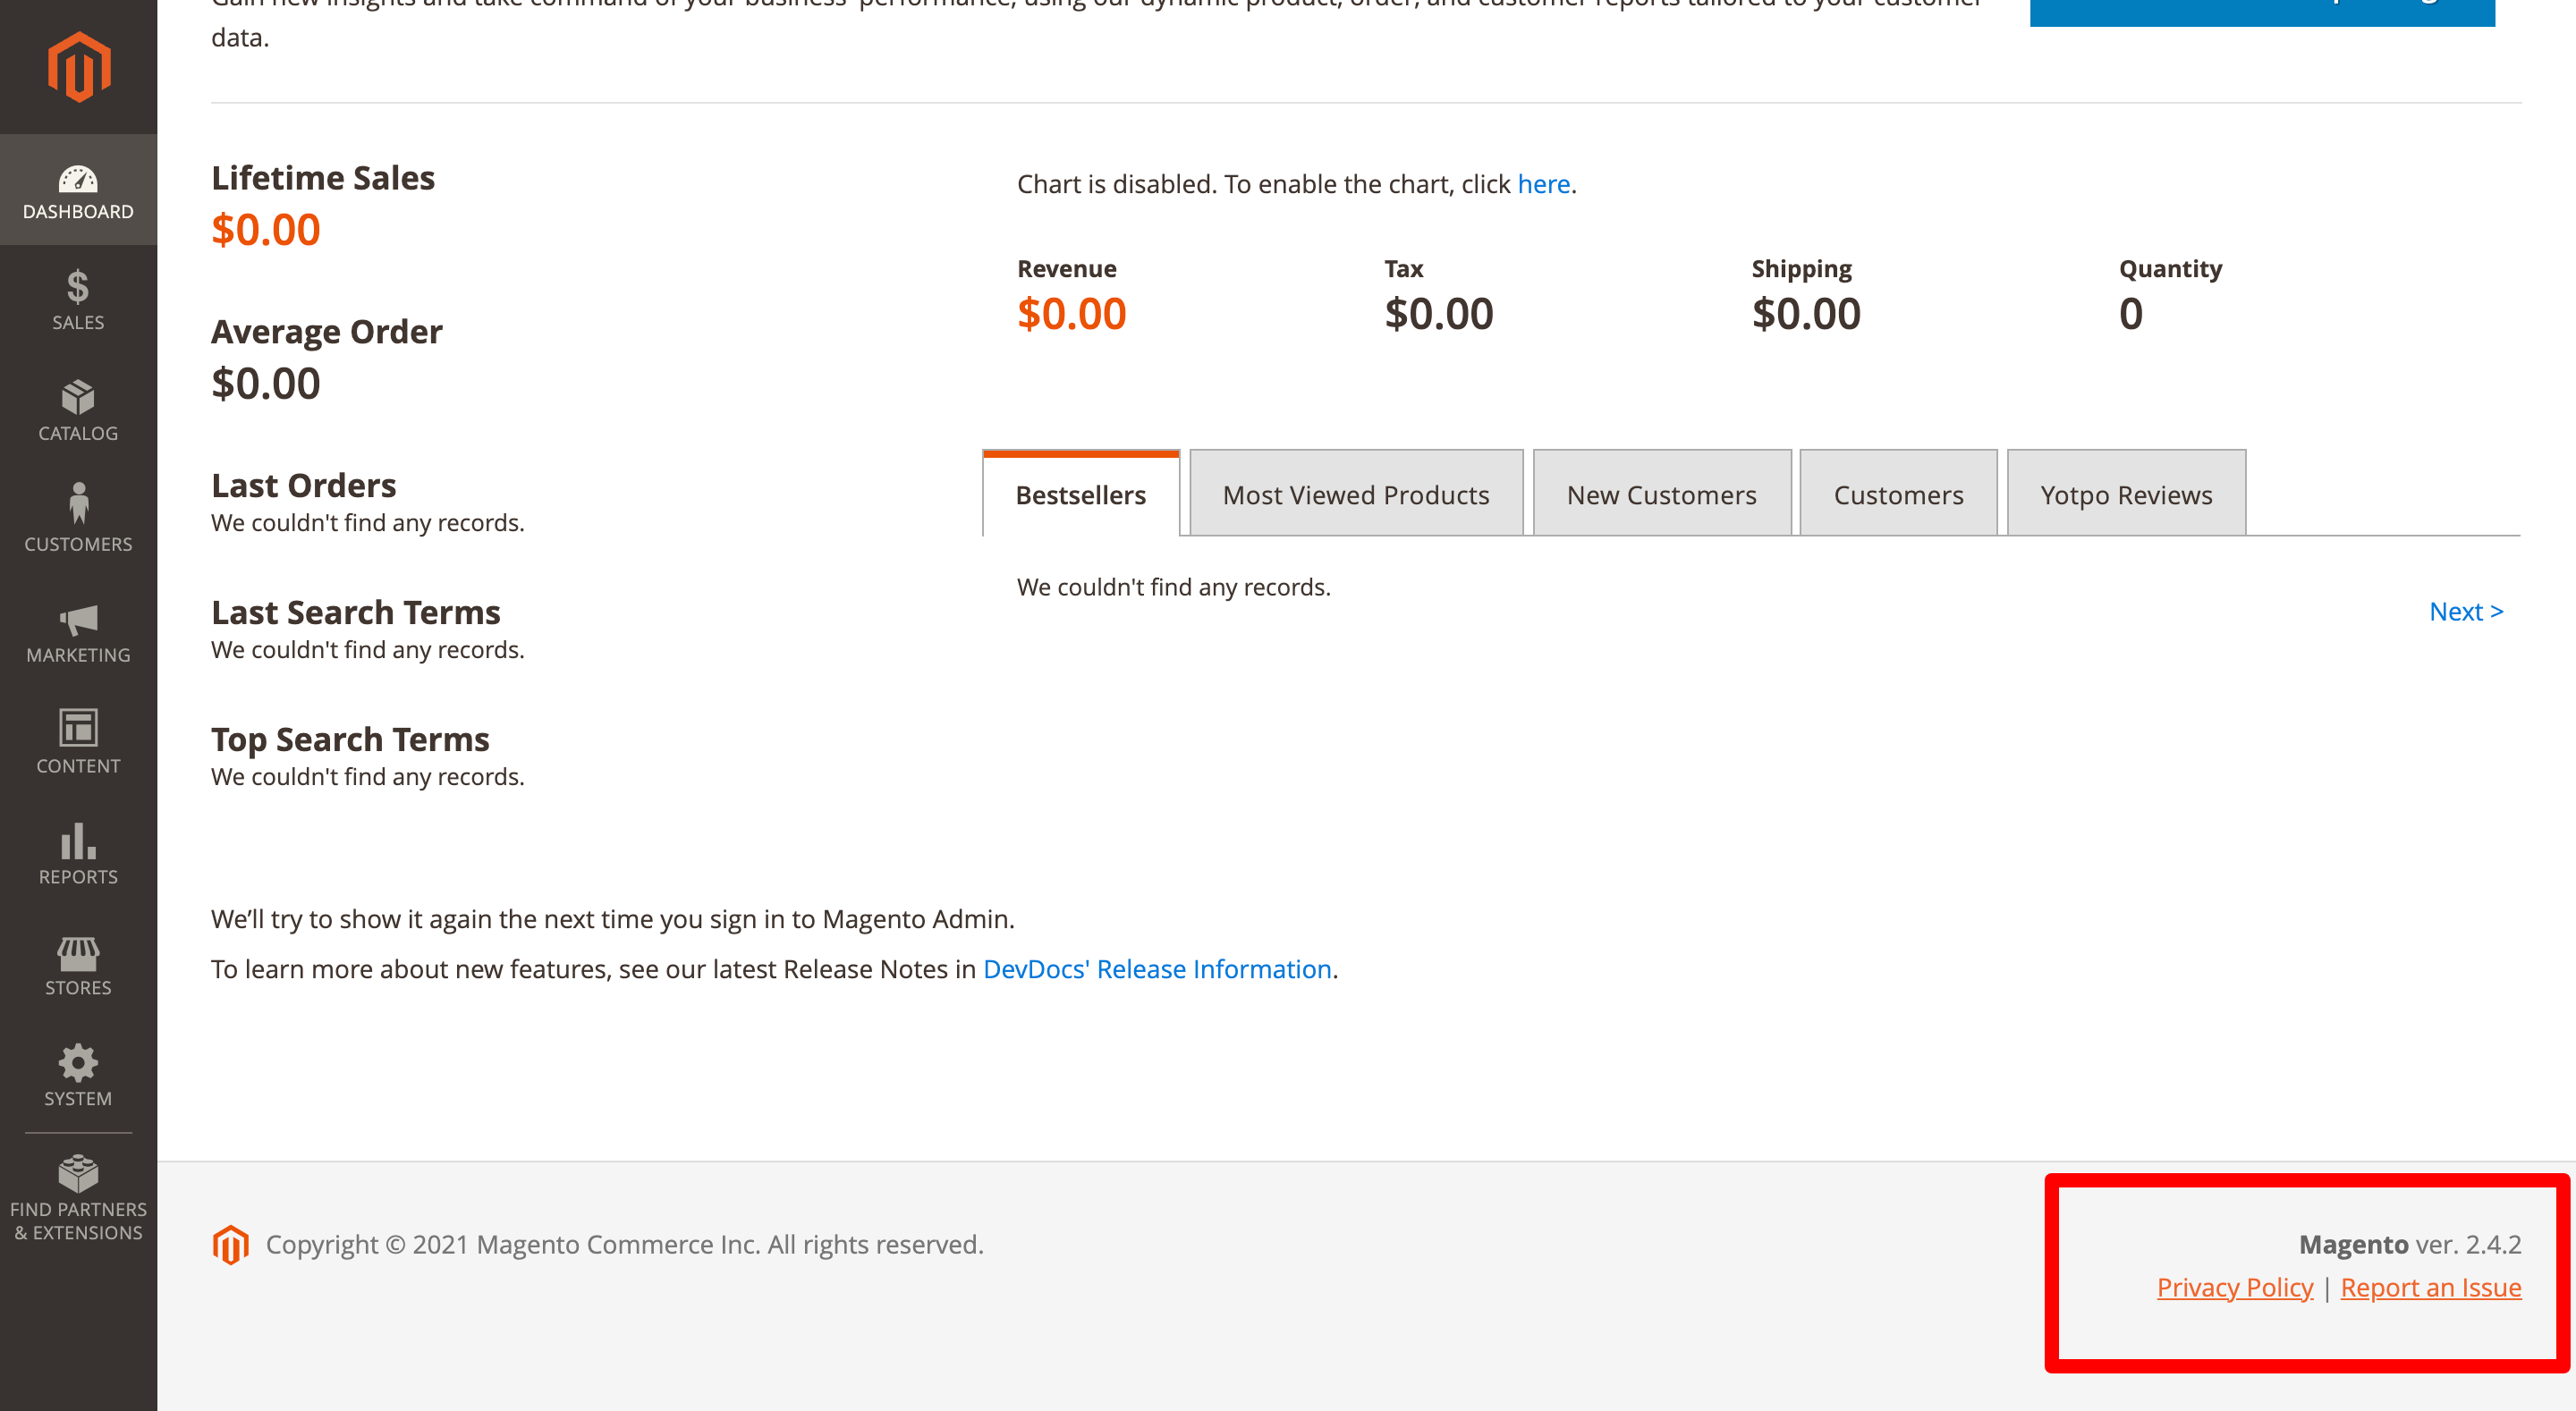Viewport: 2576px width, 1411px height.
Task: Switch to the Most Viewed Products tab
Action: pyautogui.click(x=1355, y=494)
